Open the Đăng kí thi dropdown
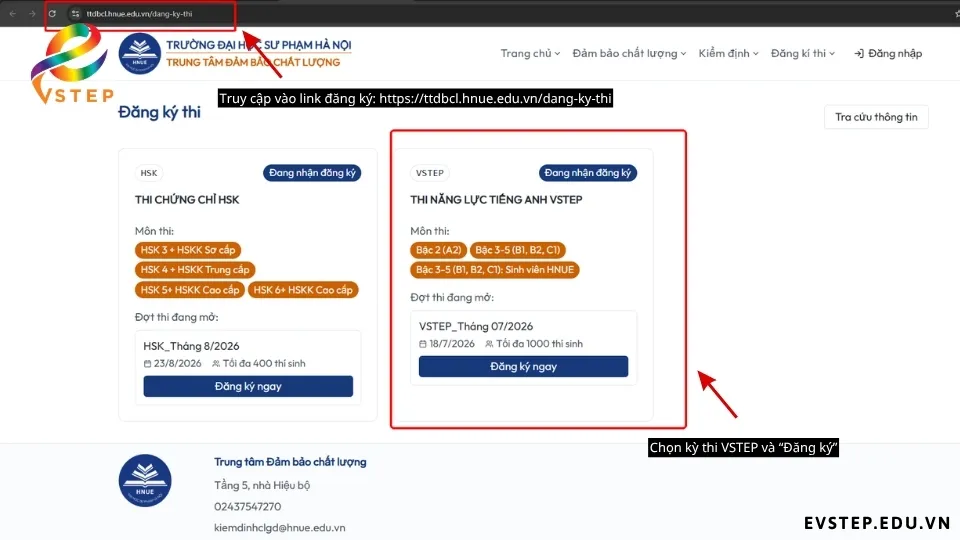Viewport: 960px width, 540px height. [x=803, y=53]
